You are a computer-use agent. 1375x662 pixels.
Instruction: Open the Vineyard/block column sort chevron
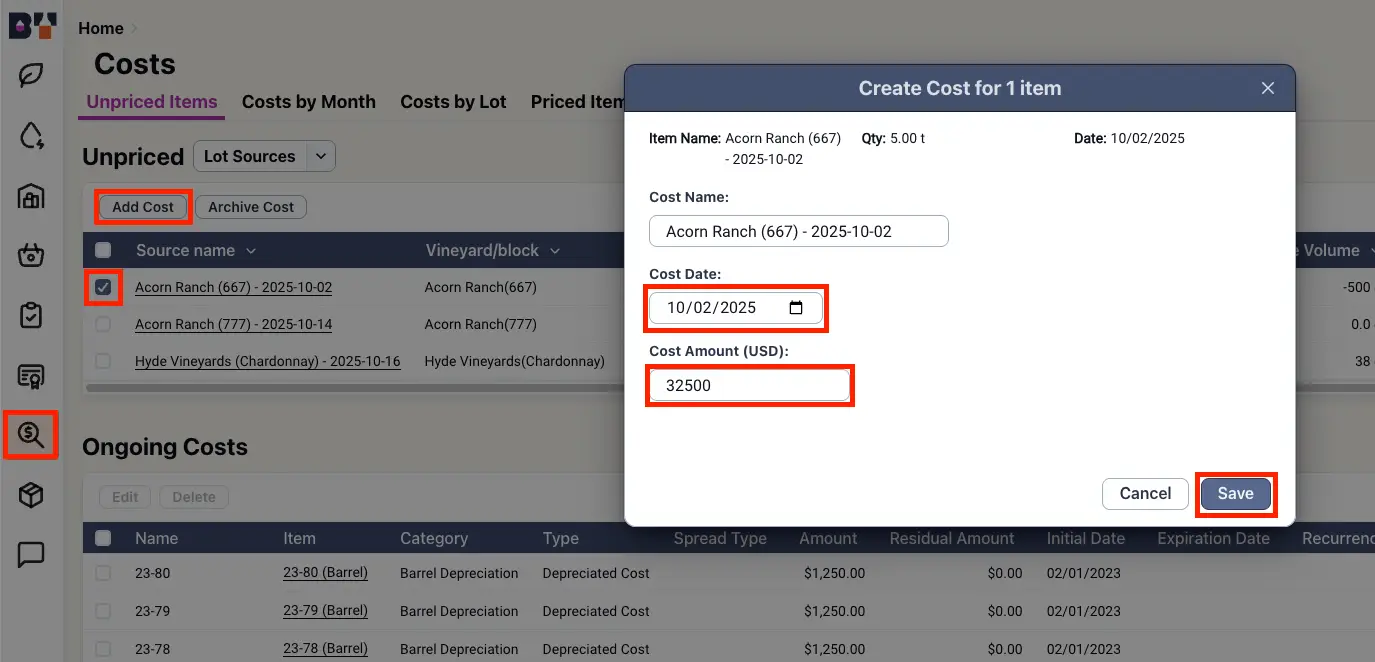pyautogui.click(x=555, y=251)
